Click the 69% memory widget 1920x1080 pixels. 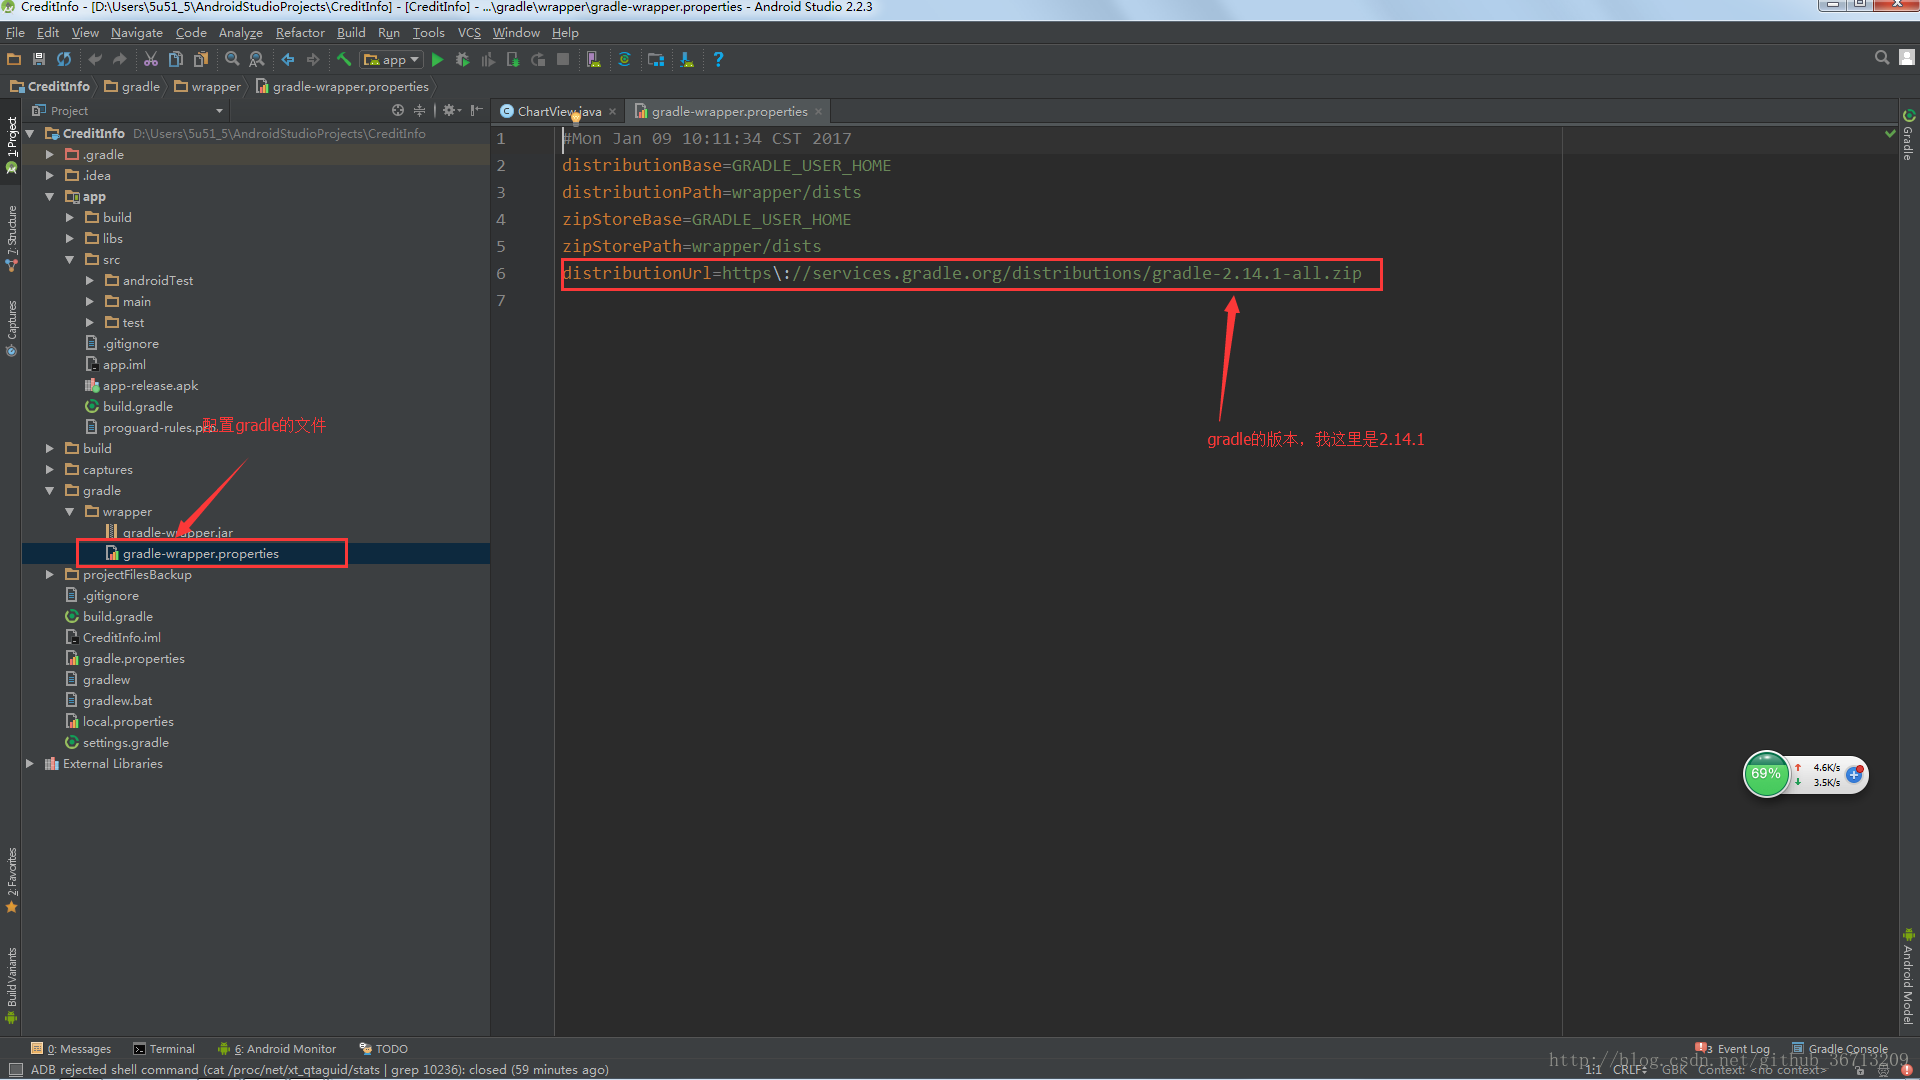click(1766, 774)
